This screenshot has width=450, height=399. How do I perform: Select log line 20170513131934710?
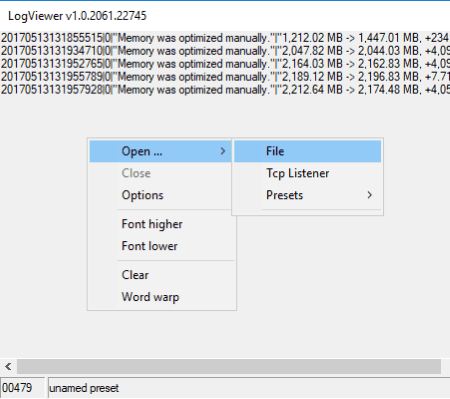coord(225,51)
